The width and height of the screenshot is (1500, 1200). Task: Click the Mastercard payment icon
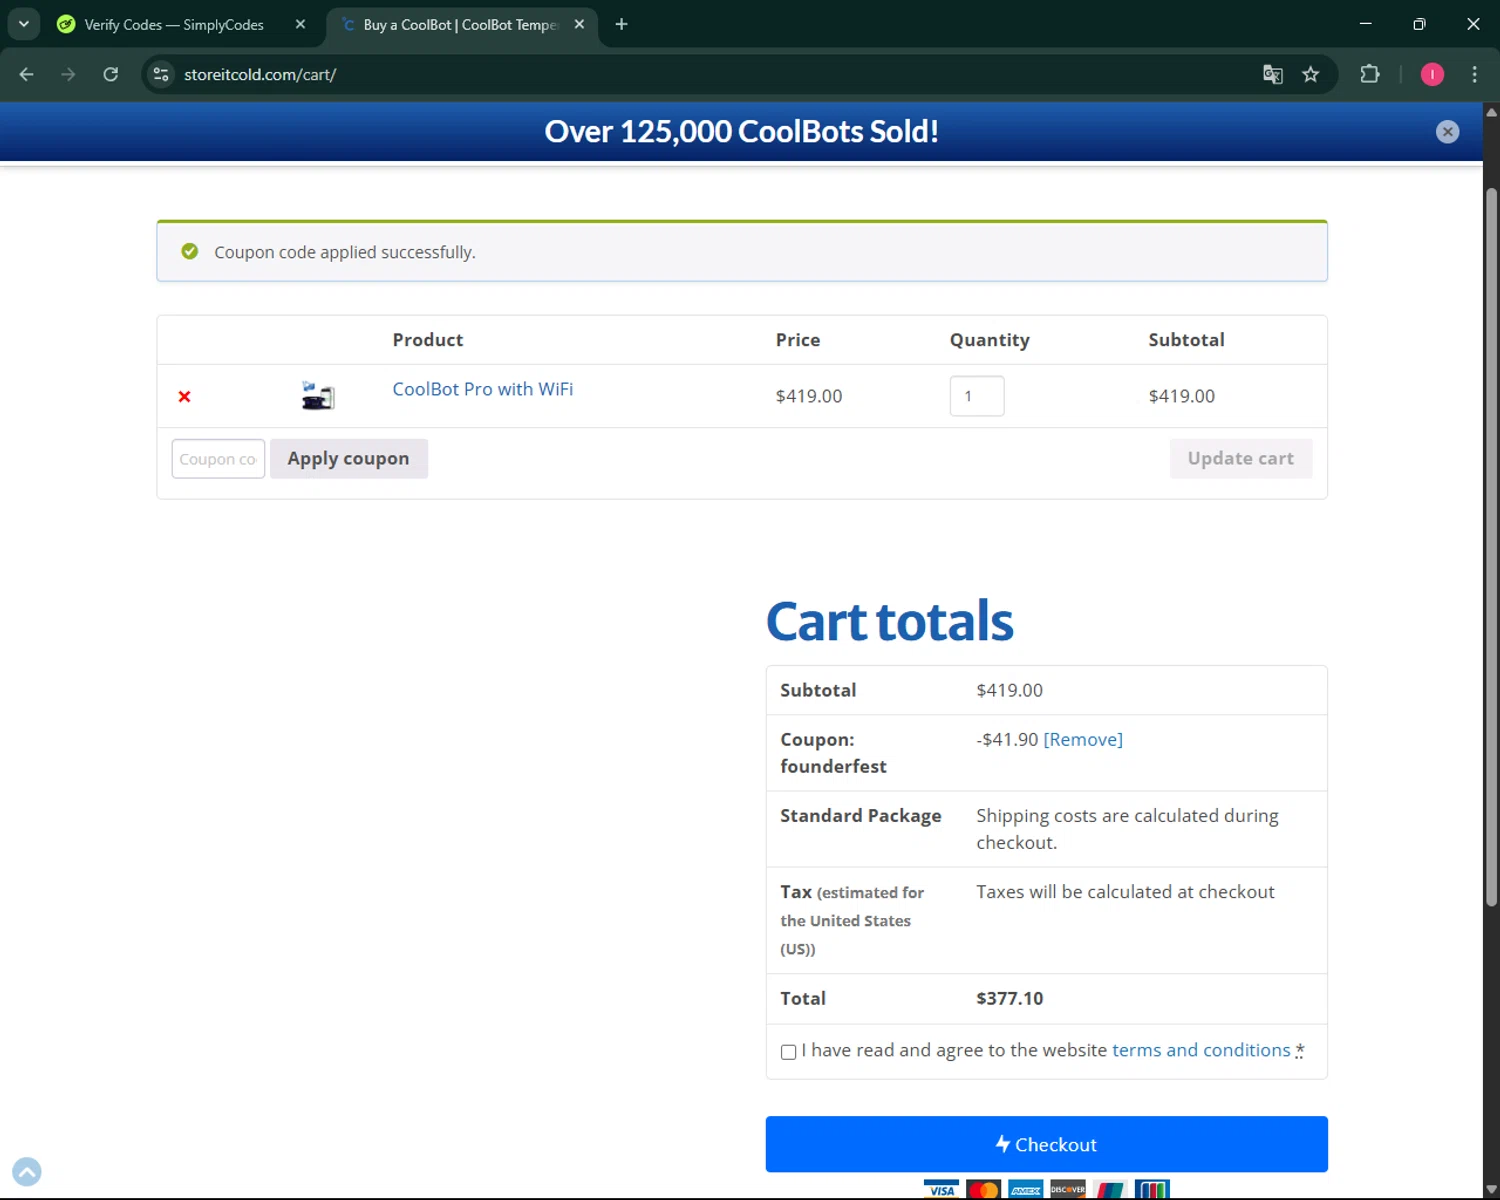click(x=984, y=1190)
